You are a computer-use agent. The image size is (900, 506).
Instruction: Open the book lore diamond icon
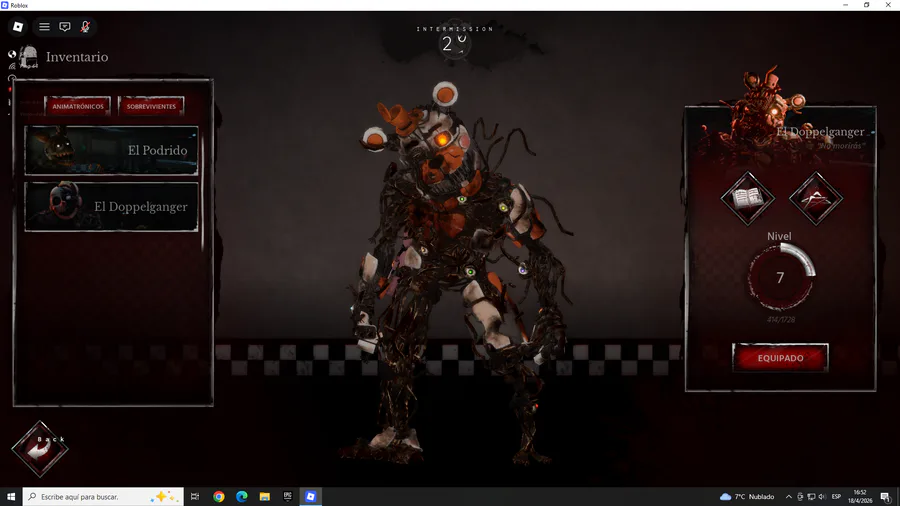point(747,198)
